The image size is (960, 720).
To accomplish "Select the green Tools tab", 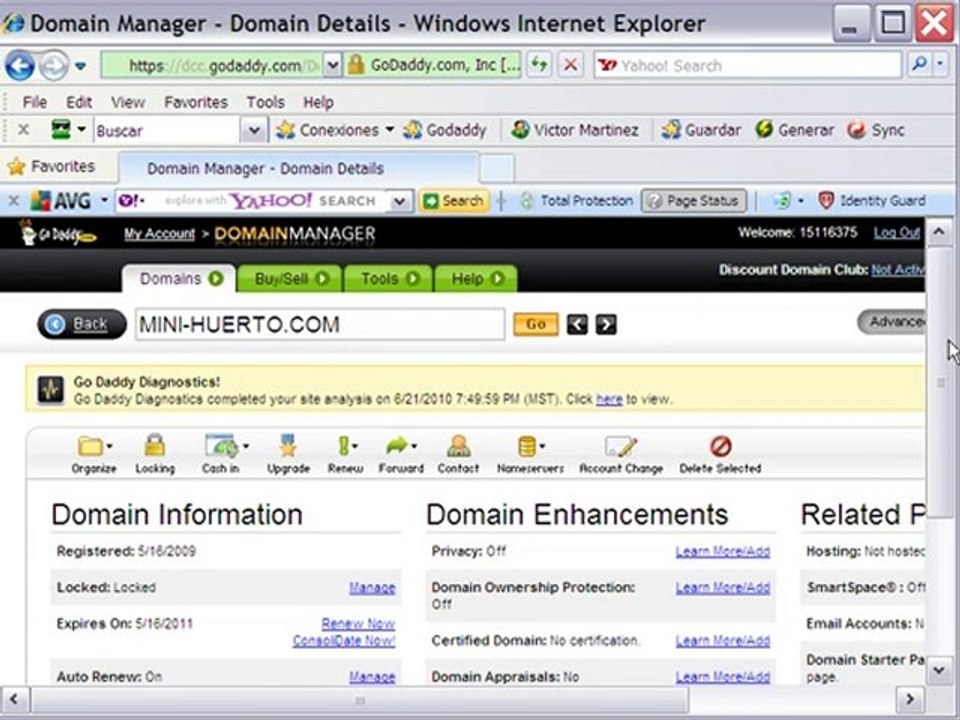I will point(389,279).
